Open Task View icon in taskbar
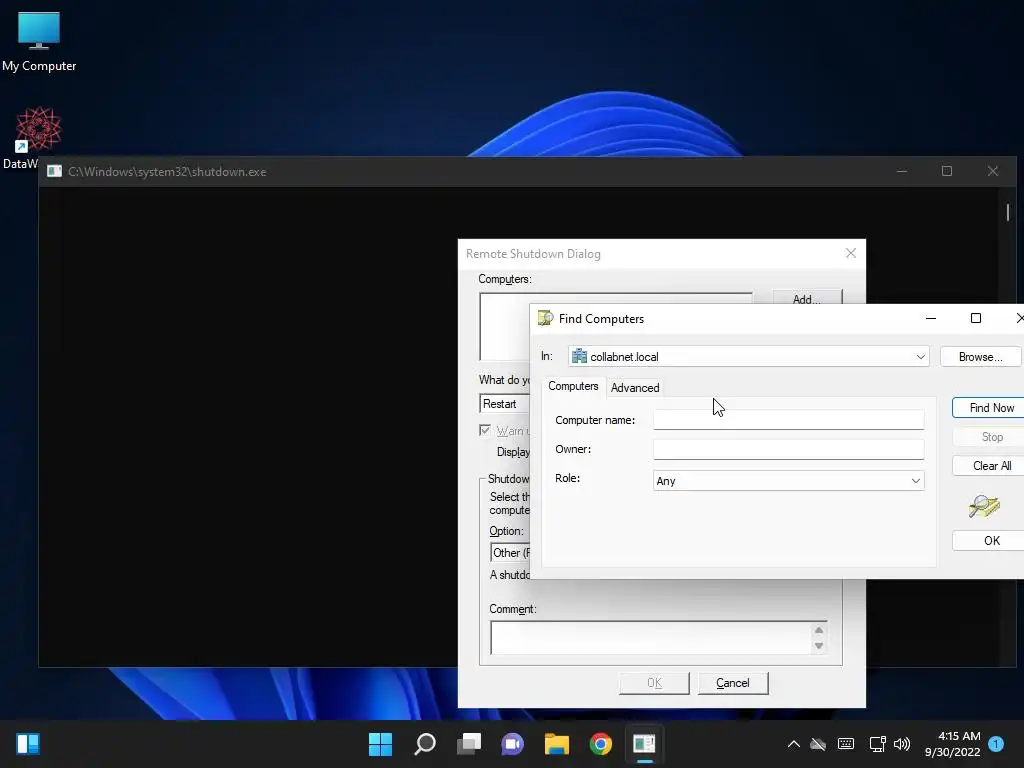The image size is (1024, 768). [468, 744]
